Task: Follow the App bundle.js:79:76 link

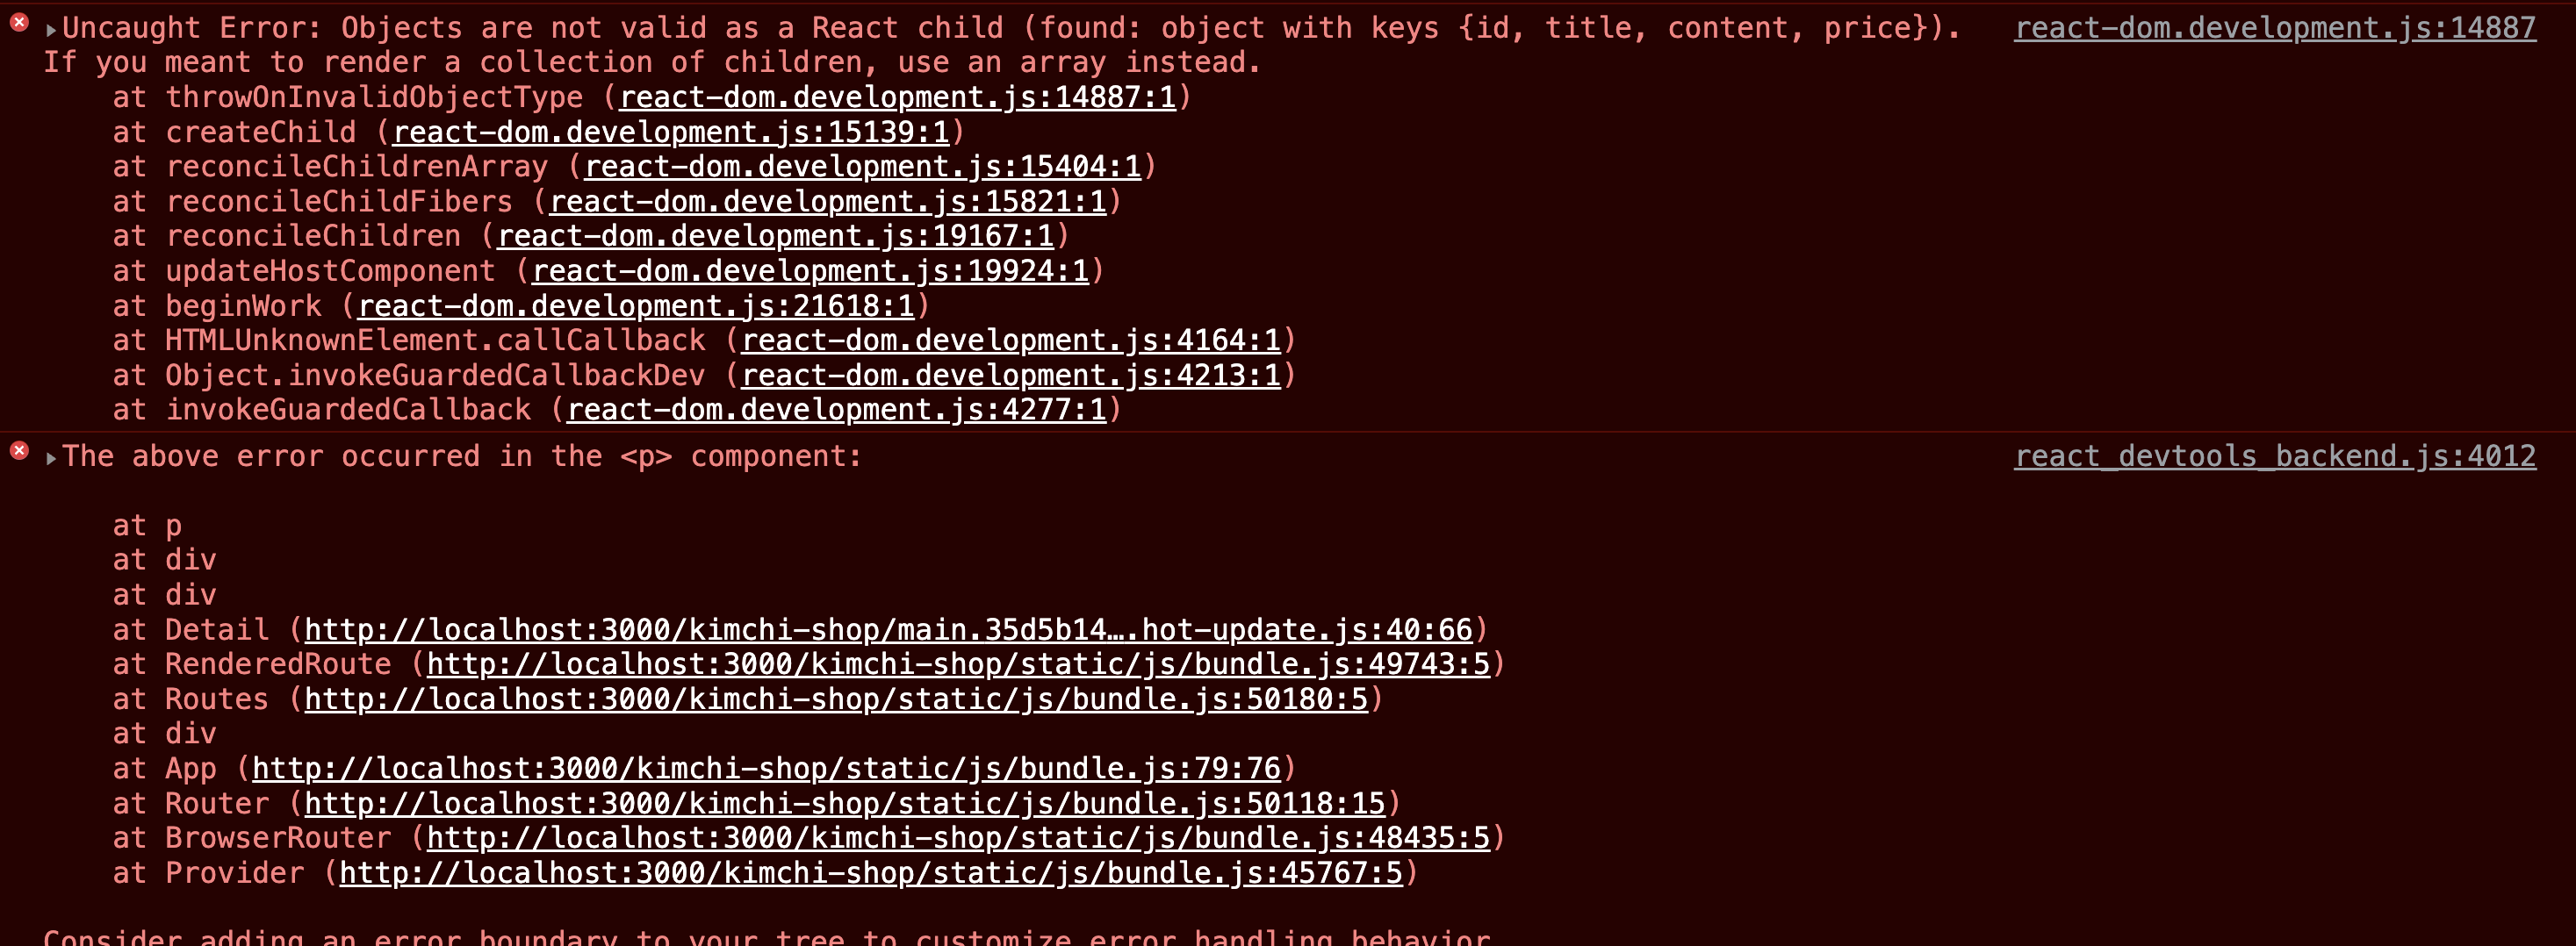Action: coord(766,769)
